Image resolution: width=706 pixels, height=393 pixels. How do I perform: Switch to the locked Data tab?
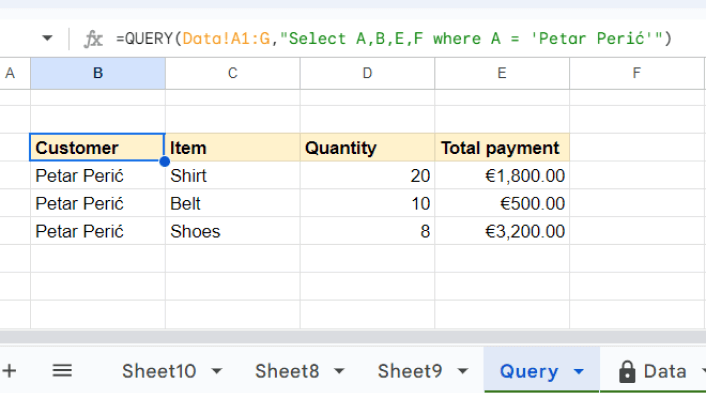tap(665, 371)
